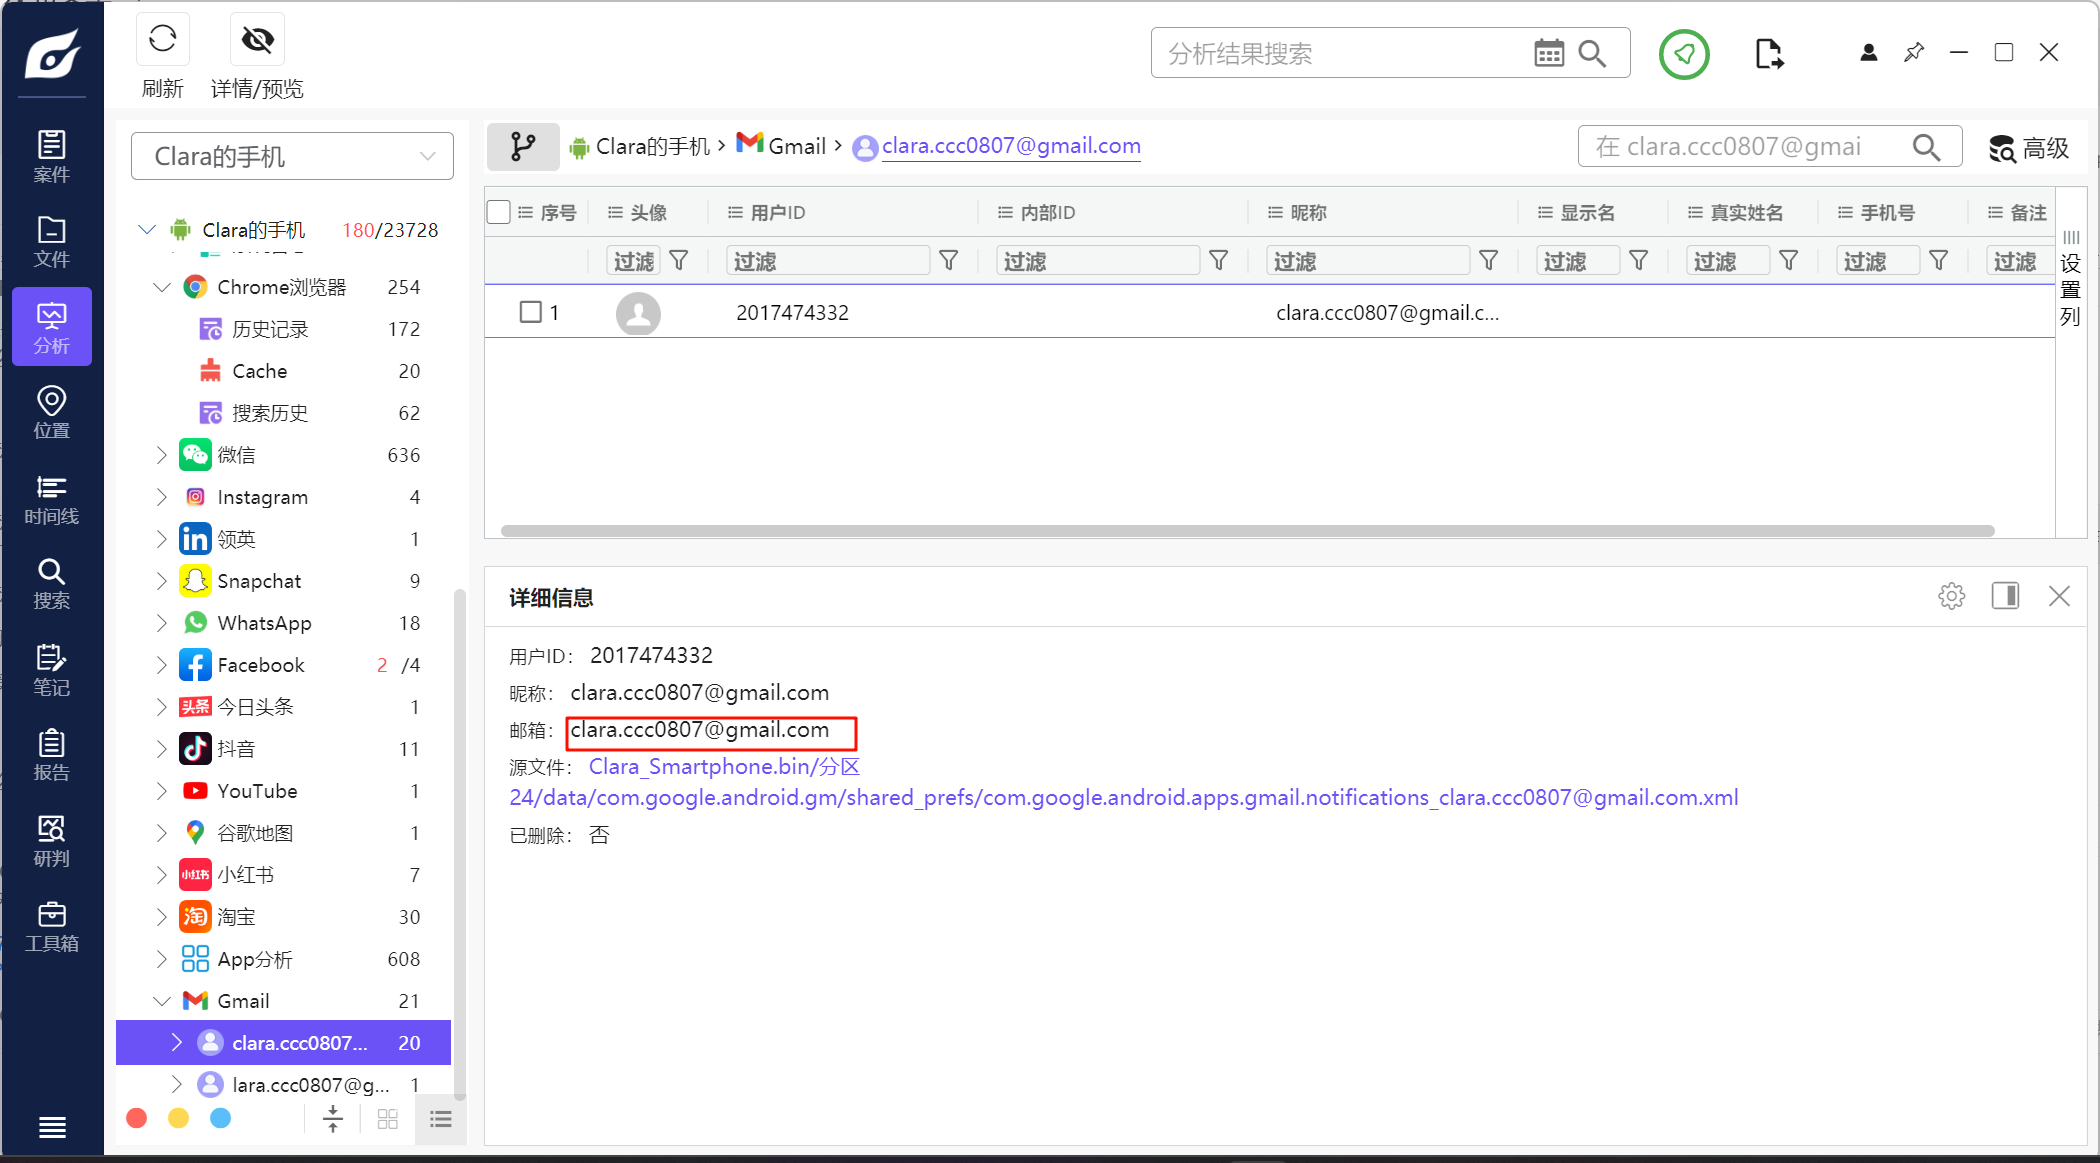Image resolution: width=2100 pixels, height=1163 pixels.
Task: Open detail panel settings gear
Action: click(1951, 597)
